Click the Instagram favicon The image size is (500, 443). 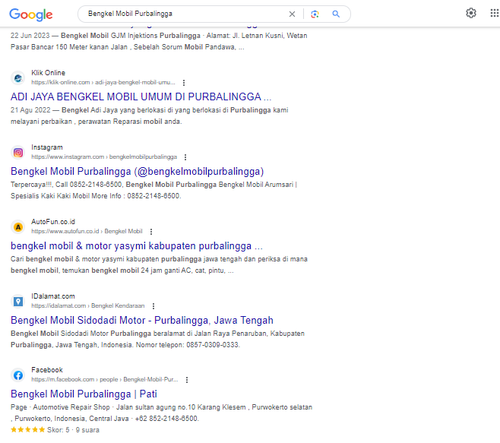(18, 153)
